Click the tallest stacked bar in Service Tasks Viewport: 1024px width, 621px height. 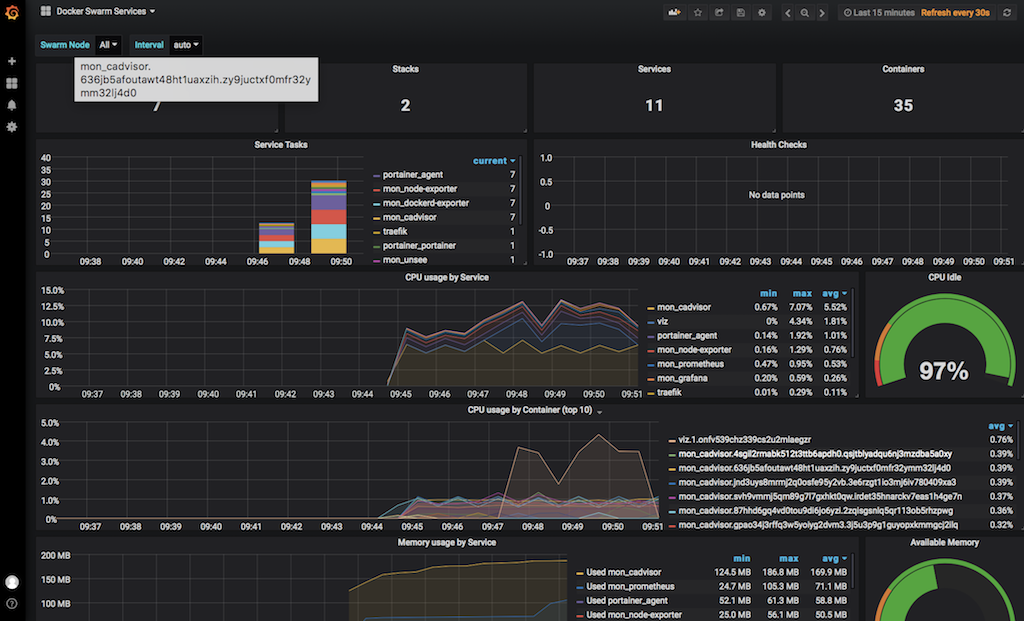[328, 217]
